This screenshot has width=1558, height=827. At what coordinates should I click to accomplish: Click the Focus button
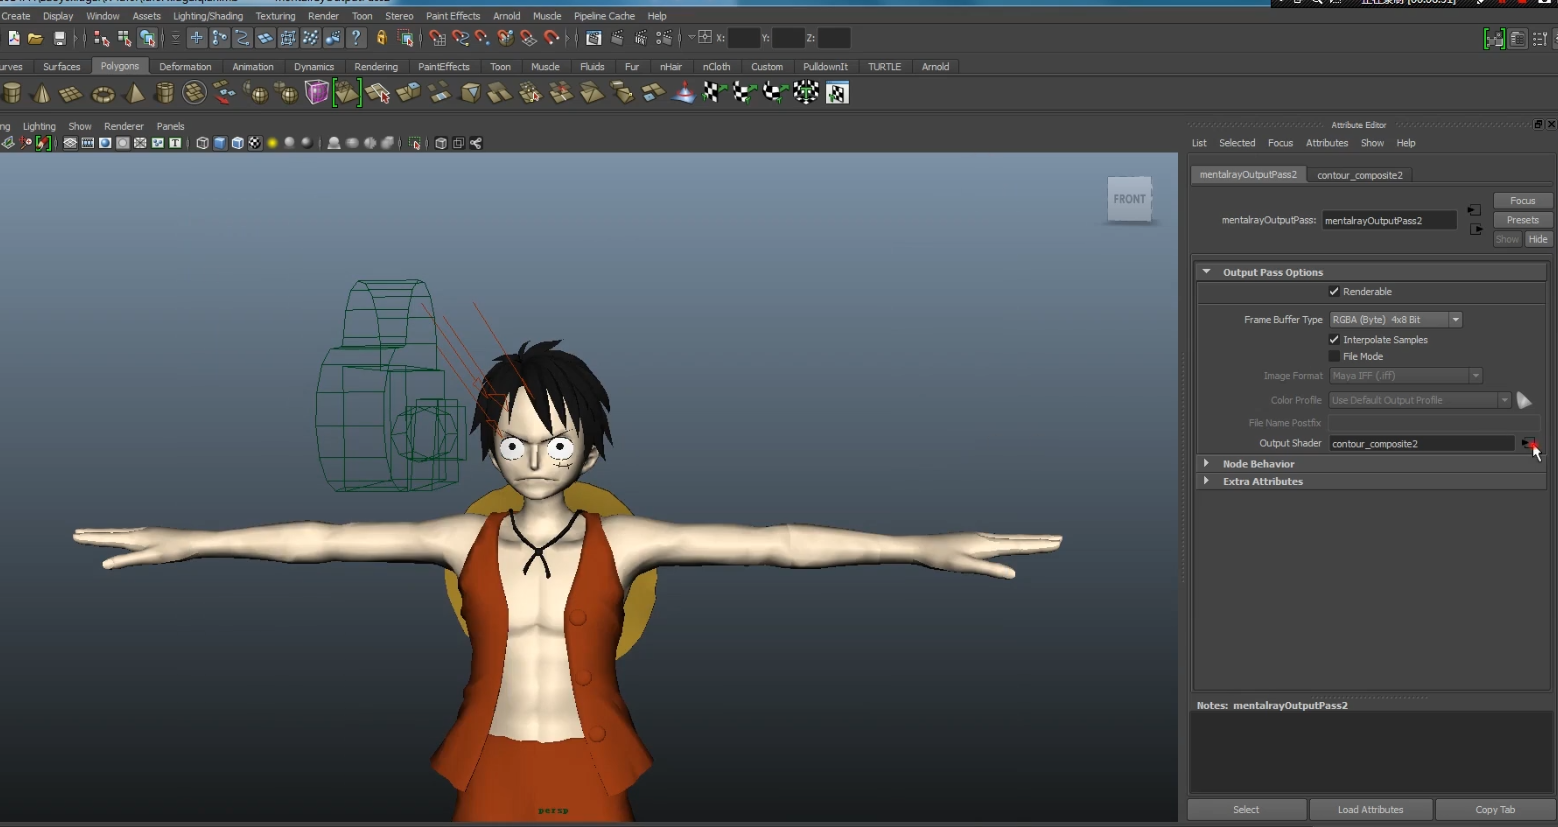point(1522,201)
